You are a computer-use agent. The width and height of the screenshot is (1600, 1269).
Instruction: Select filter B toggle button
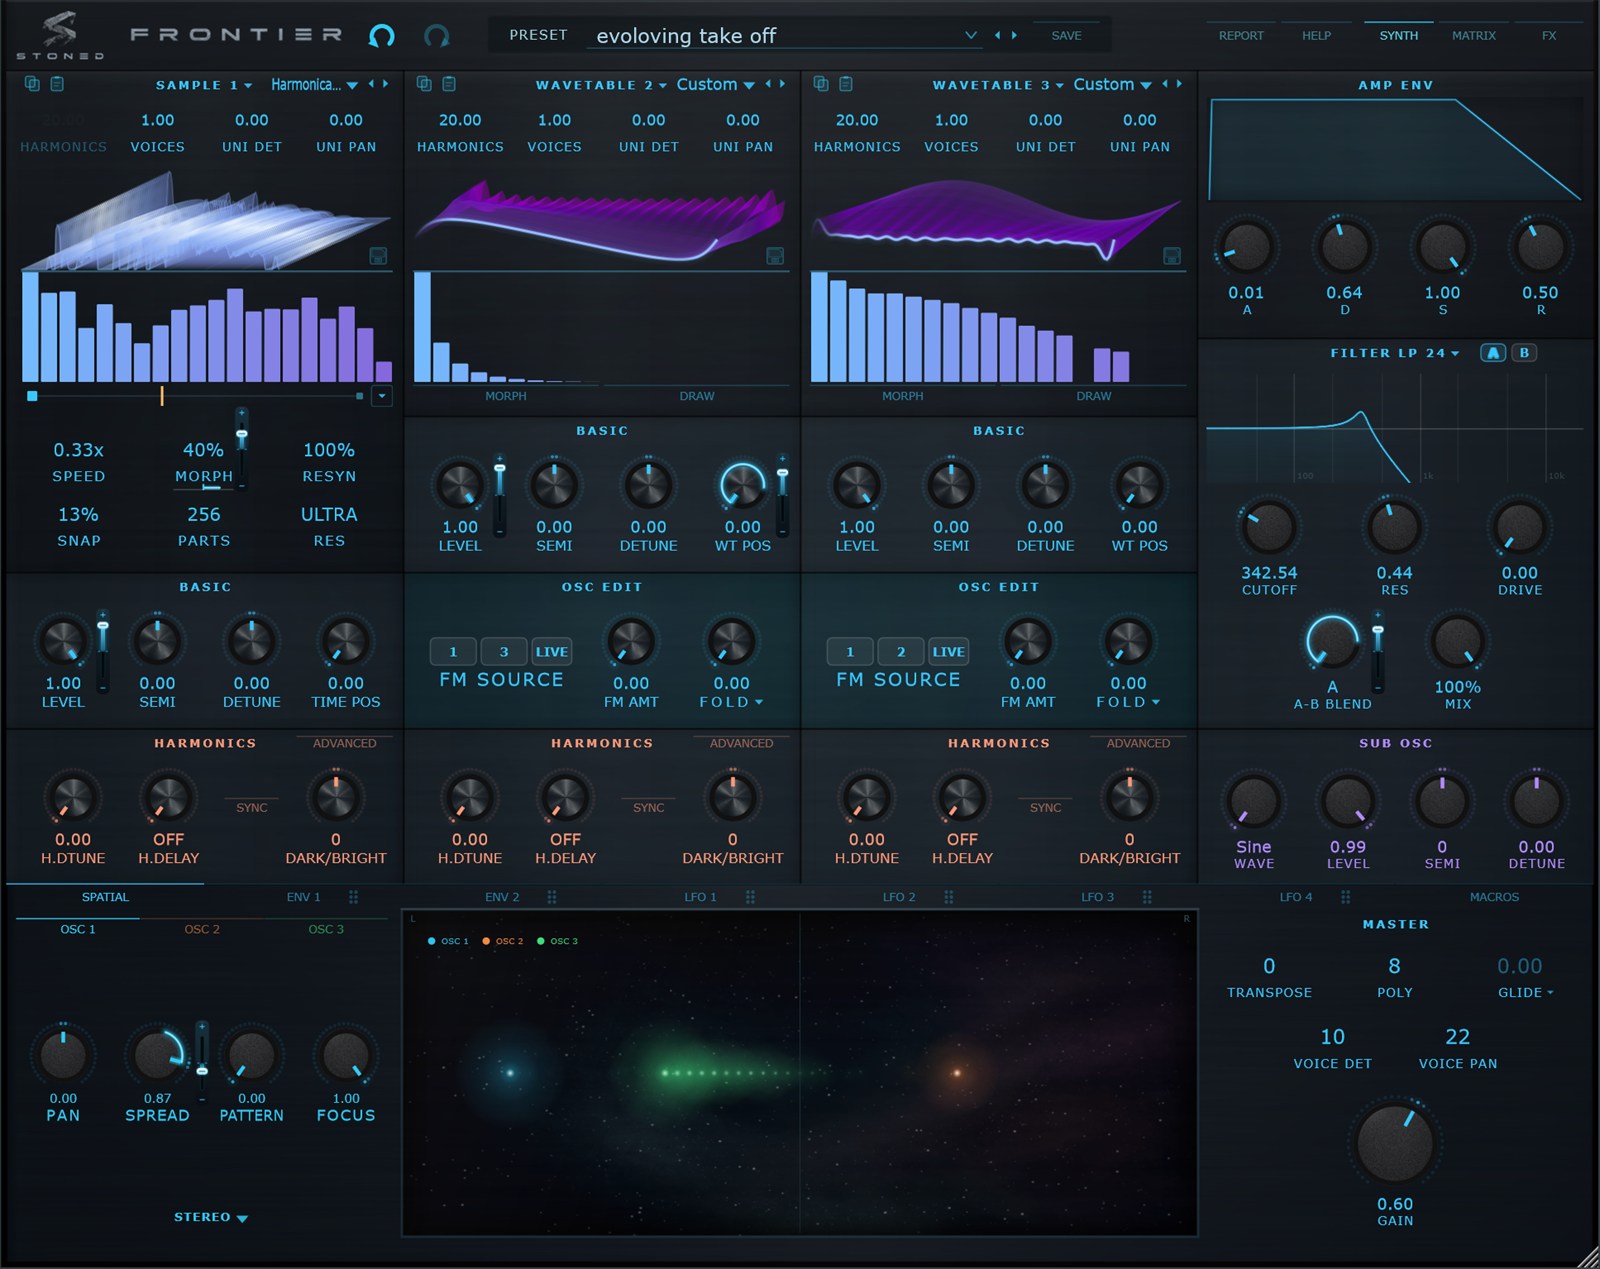[x=1524, y=353]
